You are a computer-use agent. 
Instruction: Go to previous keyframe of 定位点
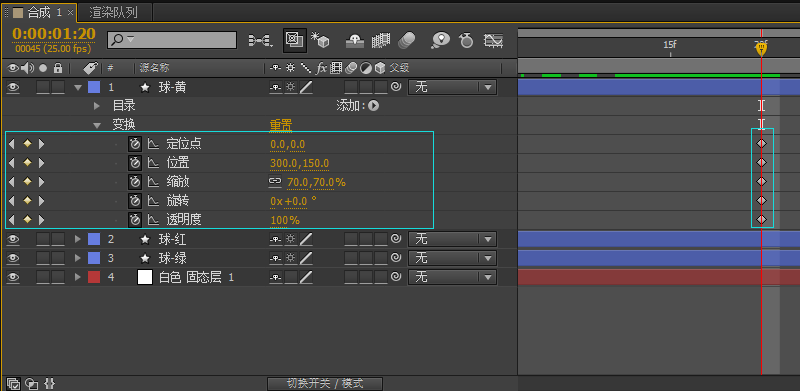[x=11, y=144]
